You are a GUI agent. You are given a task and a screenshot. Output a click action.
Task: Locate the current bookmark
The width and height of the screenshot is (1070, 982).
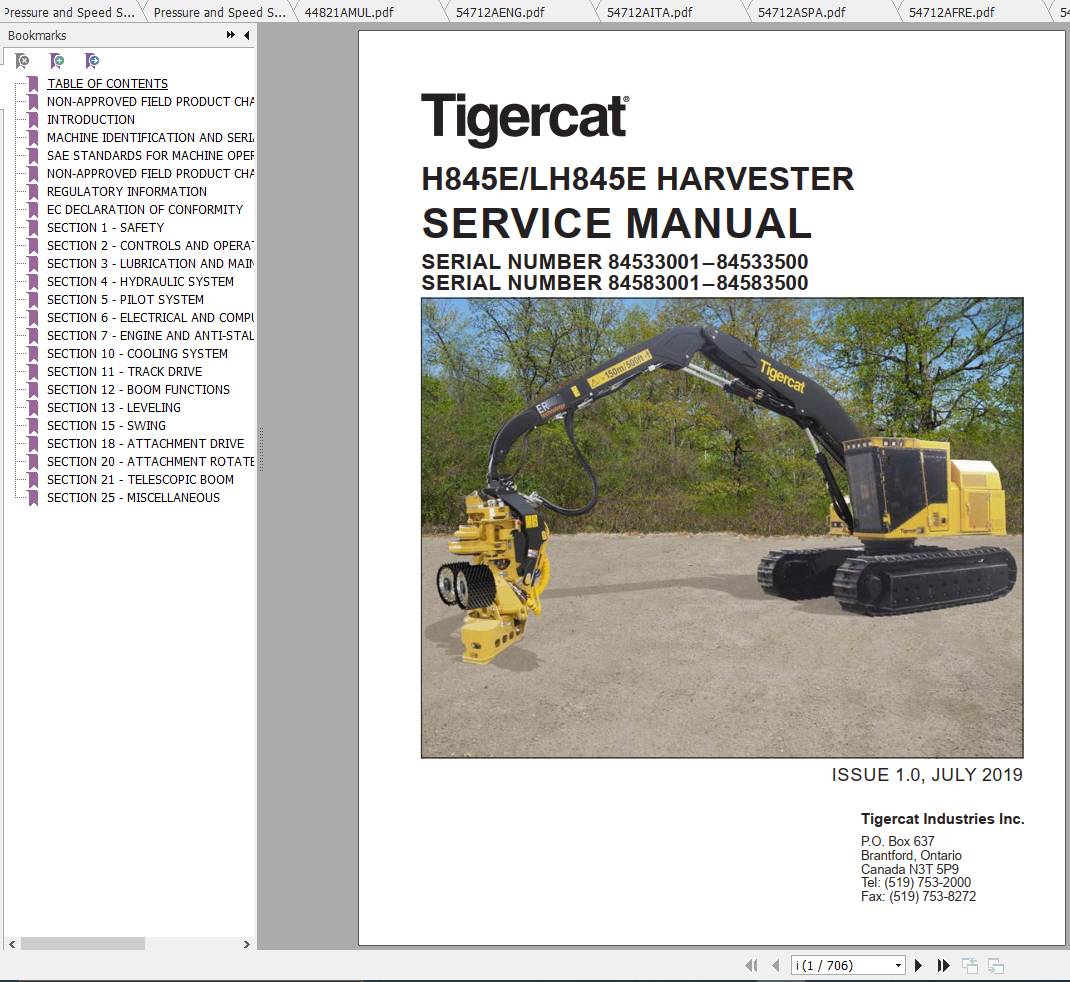point(91,61)
